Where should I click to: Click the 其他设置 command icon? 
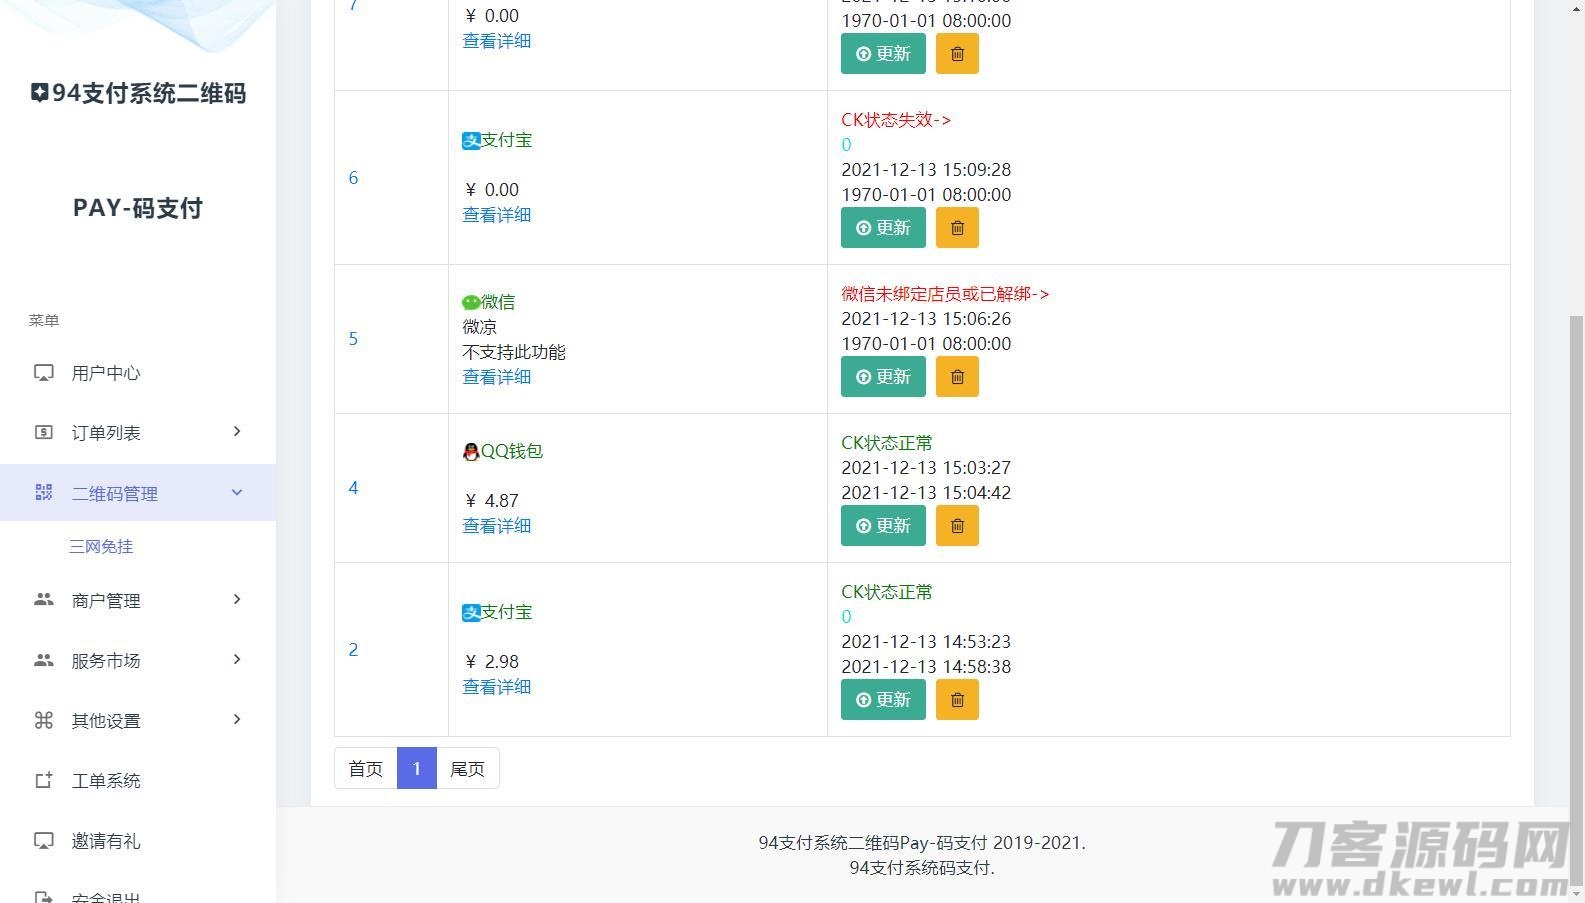[x=44, y=721]
